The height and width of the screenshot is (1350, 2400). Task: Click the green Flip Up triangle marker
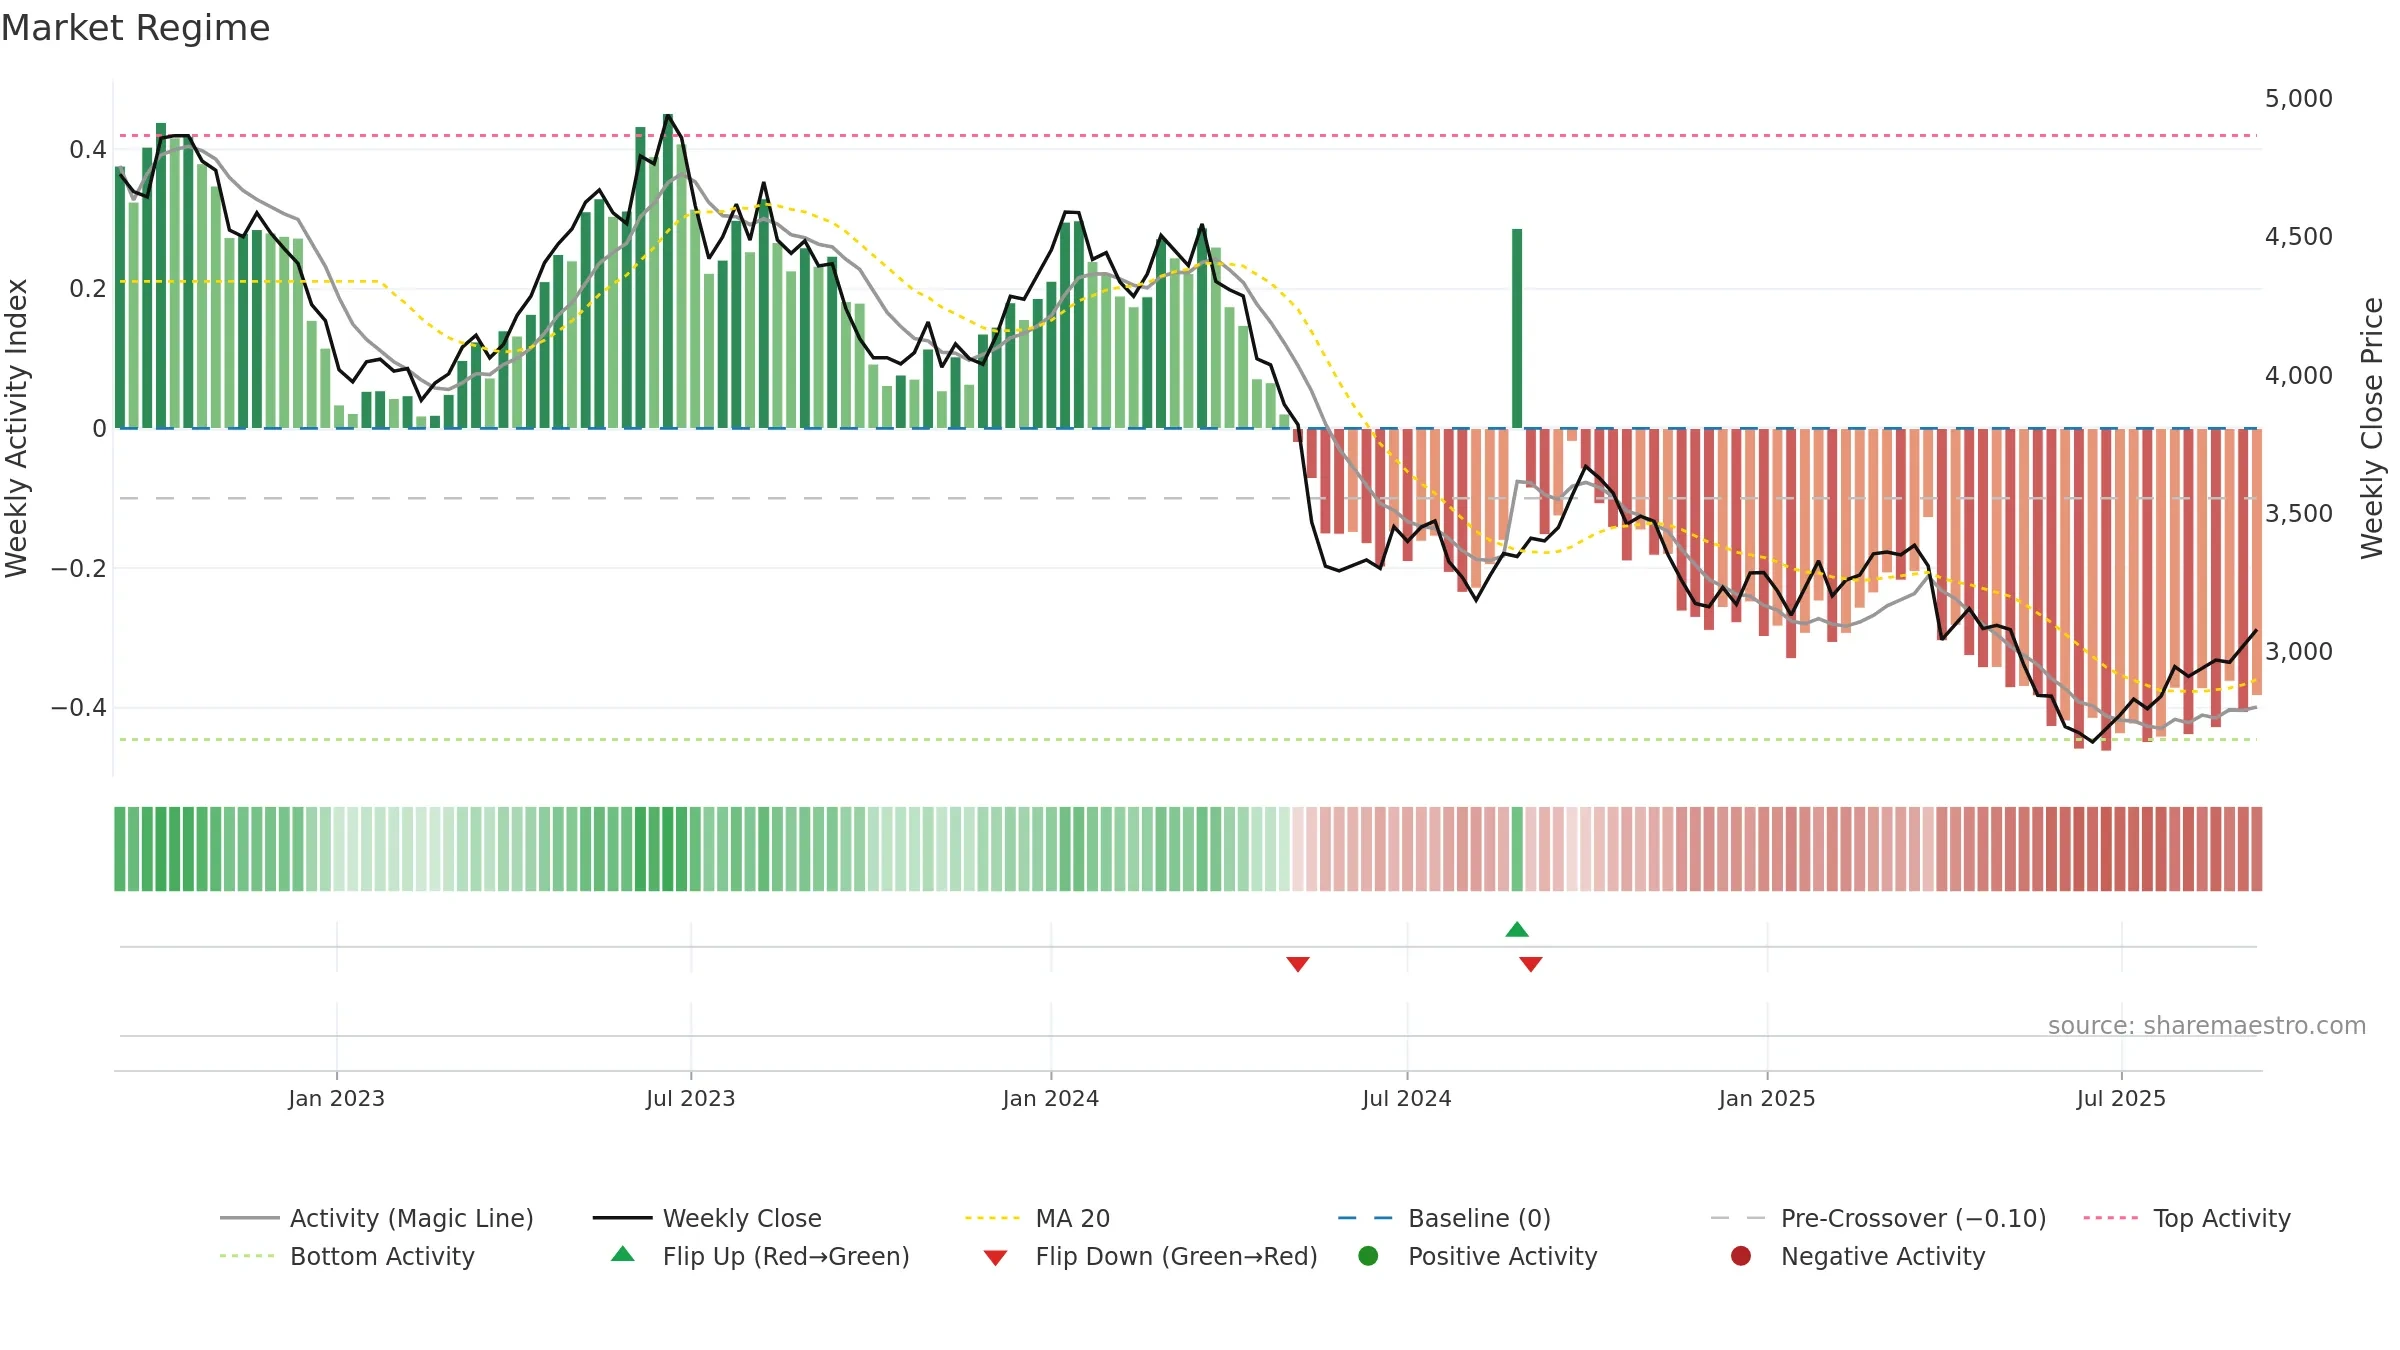tap(1517, 930)
